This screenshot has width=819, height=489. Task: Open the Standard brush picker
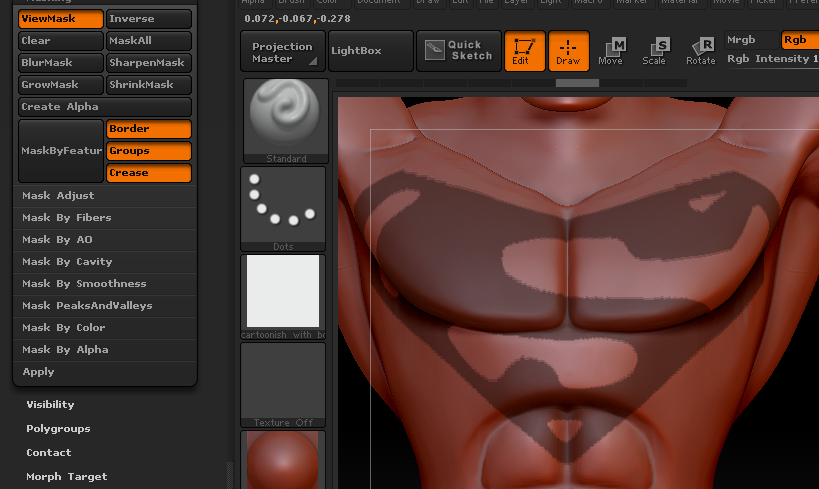pos(285,121)
